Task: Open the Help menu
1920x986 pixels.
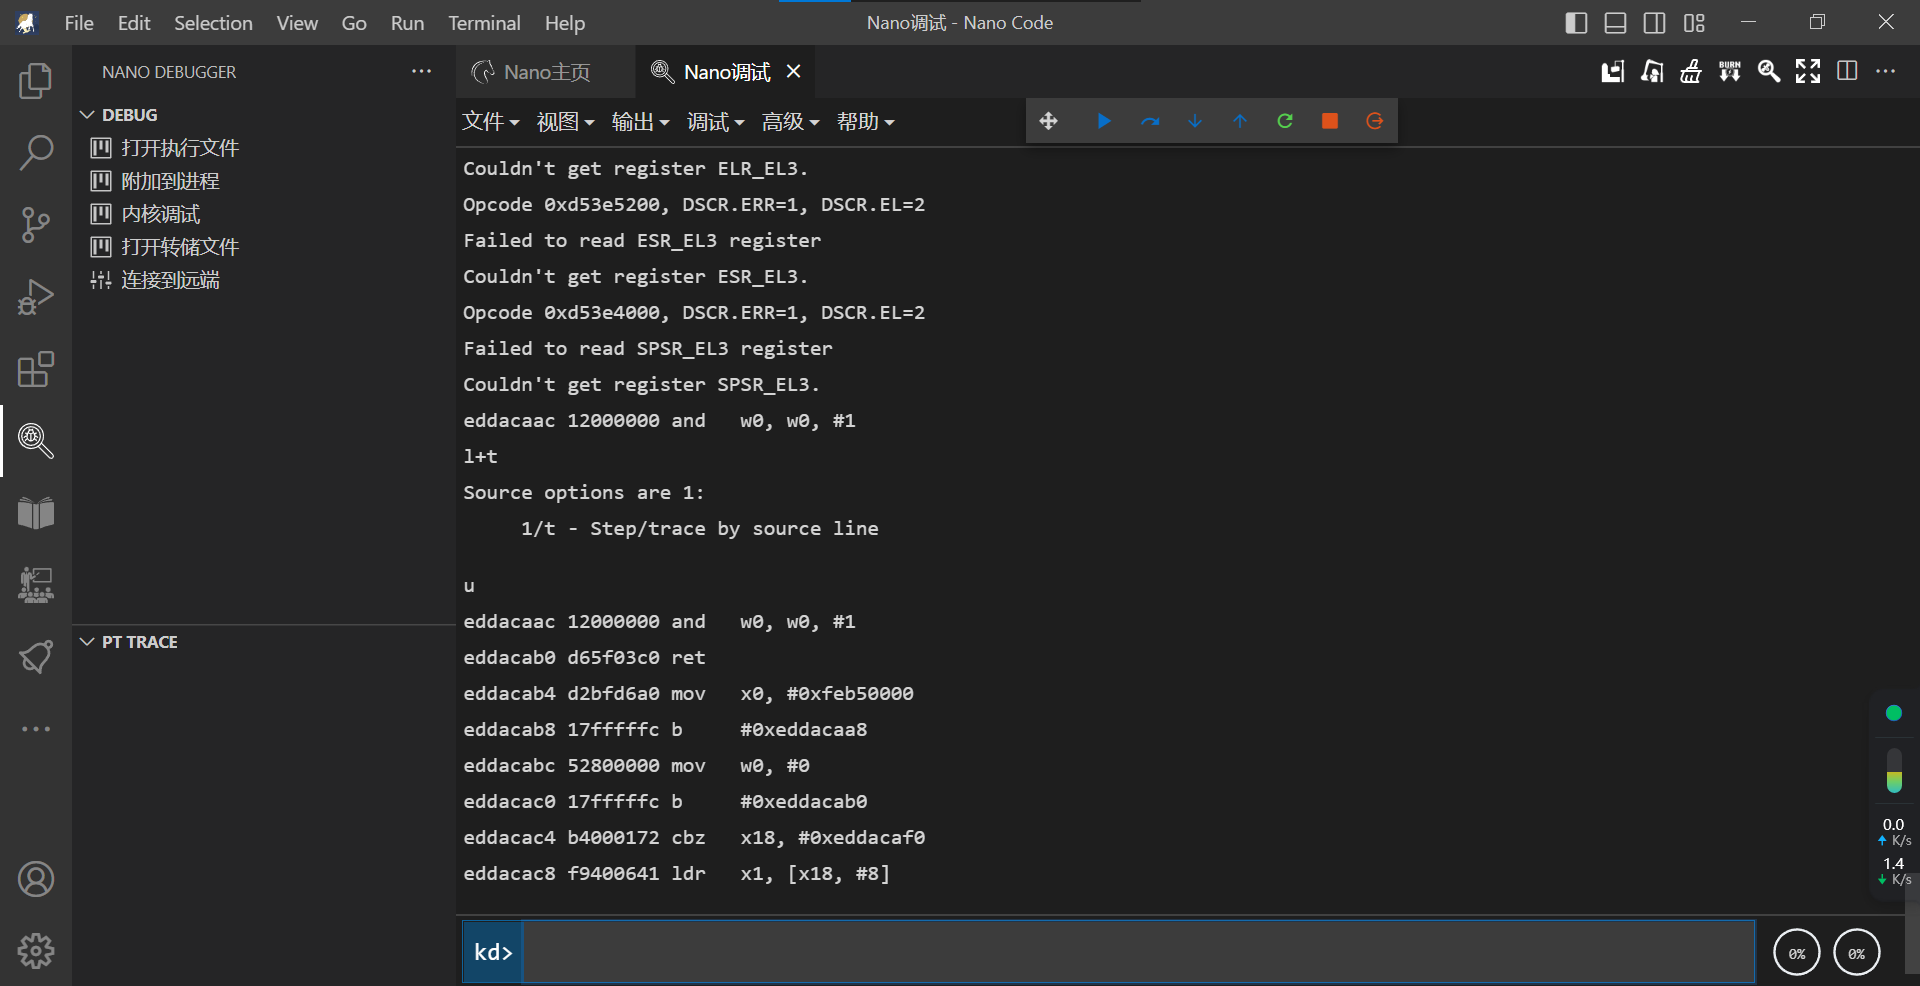Action: pyautogui.click(x=565, y=23)
